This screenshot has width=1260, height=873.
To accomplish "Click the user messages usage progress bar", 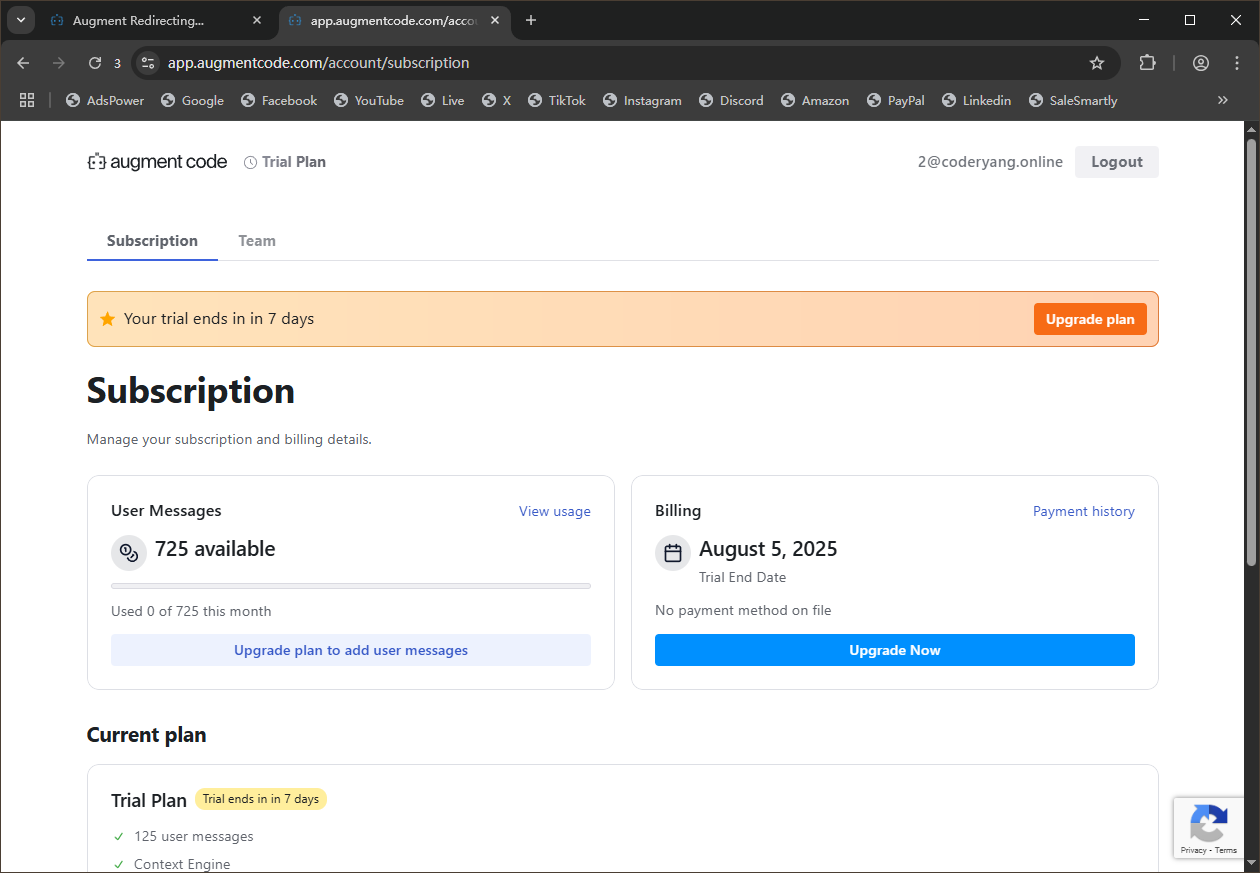I will coord(351,586).
